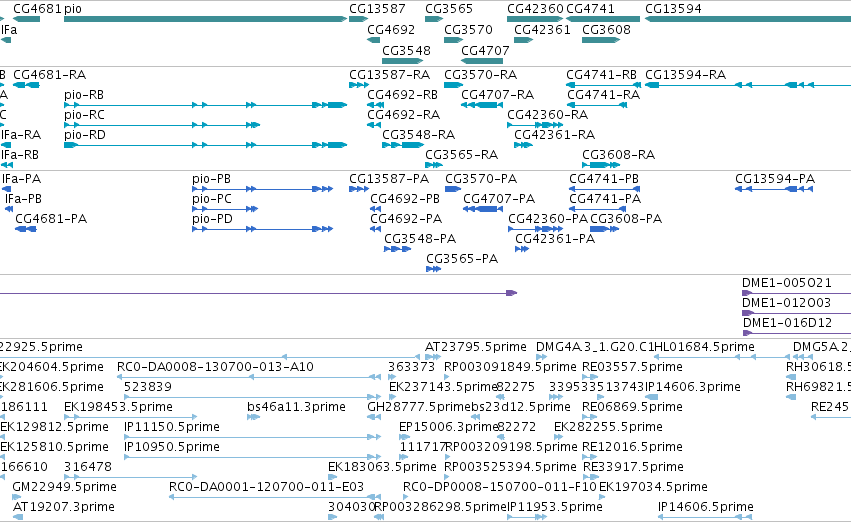The image size is (851, 522).
Task: Click the CG4707-RA transcript label
Action: click(498, 94)
